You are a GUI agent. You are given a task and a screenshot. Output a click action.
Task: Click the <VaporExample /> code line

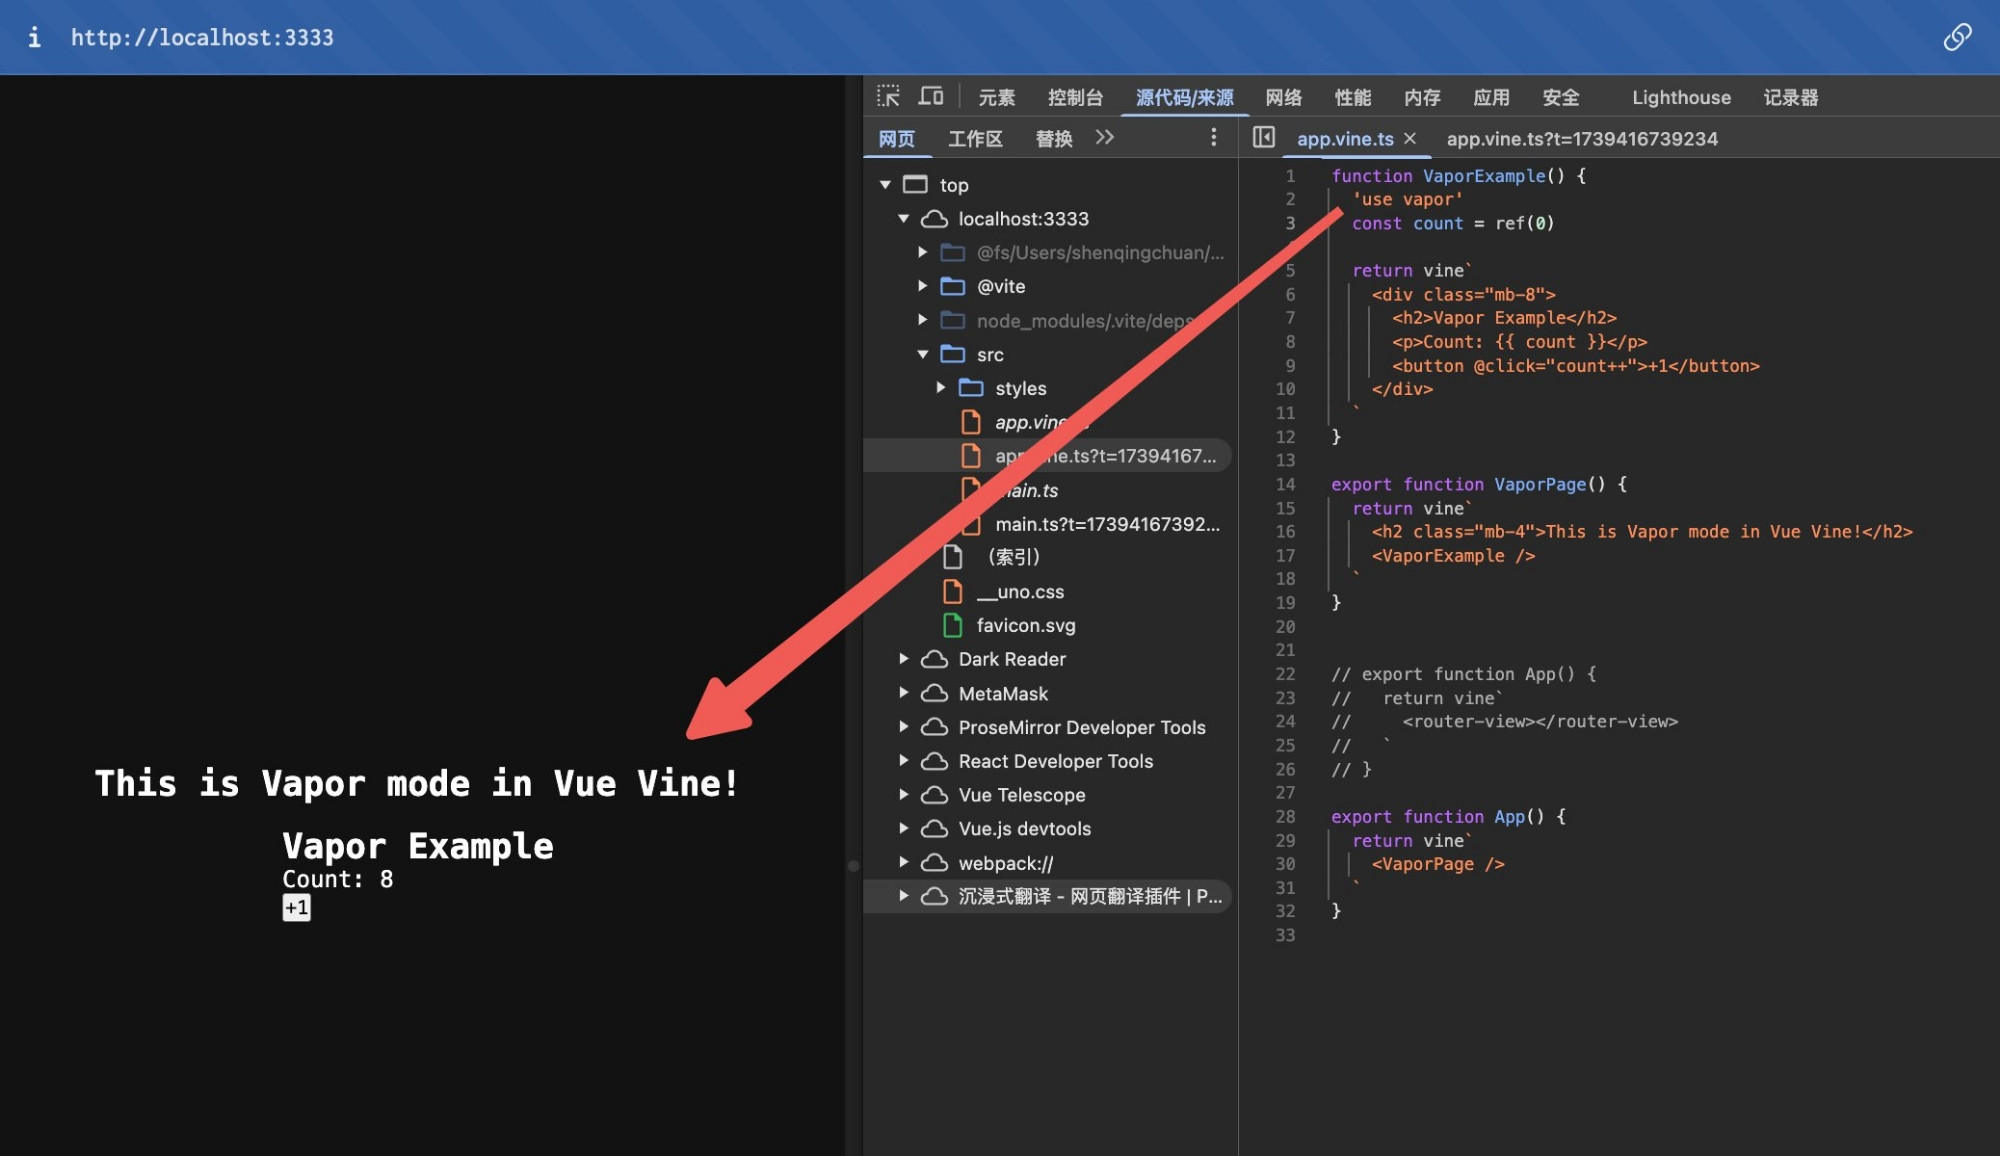pos(1453,555)
